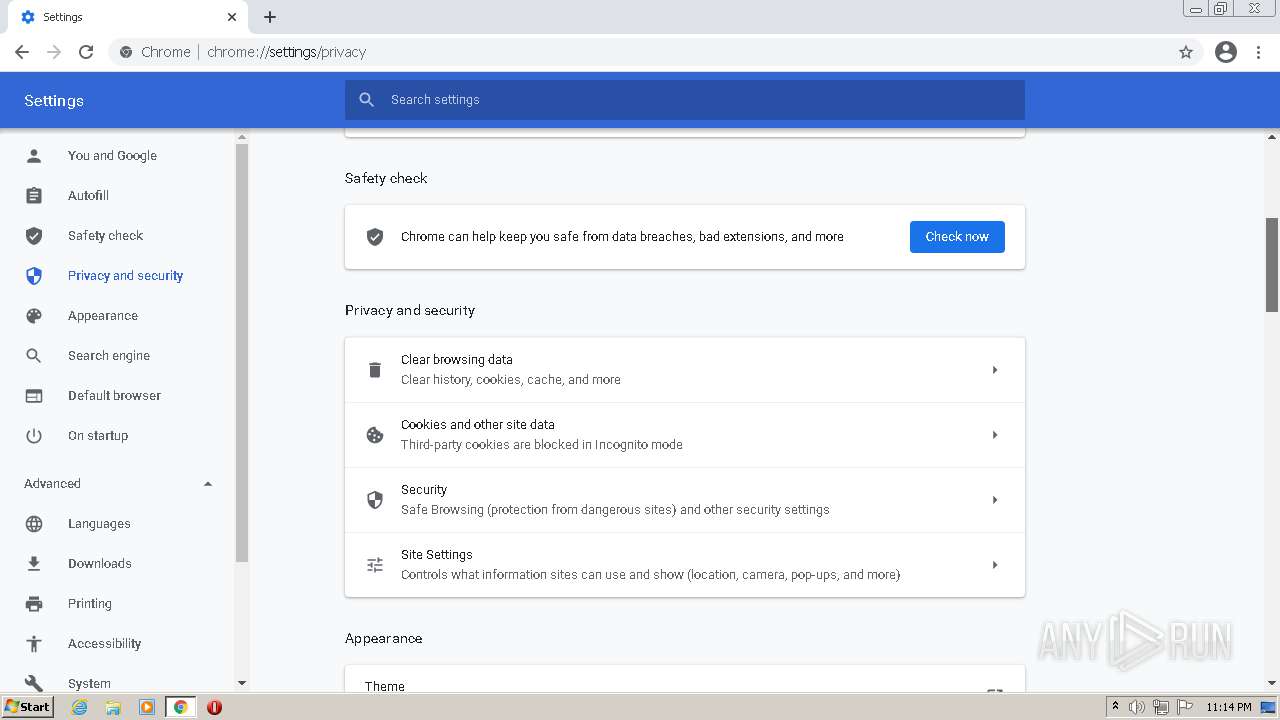Select Privacy and security in sidebar
This screenshot has width=1280, height=720.
pos(125,276)
